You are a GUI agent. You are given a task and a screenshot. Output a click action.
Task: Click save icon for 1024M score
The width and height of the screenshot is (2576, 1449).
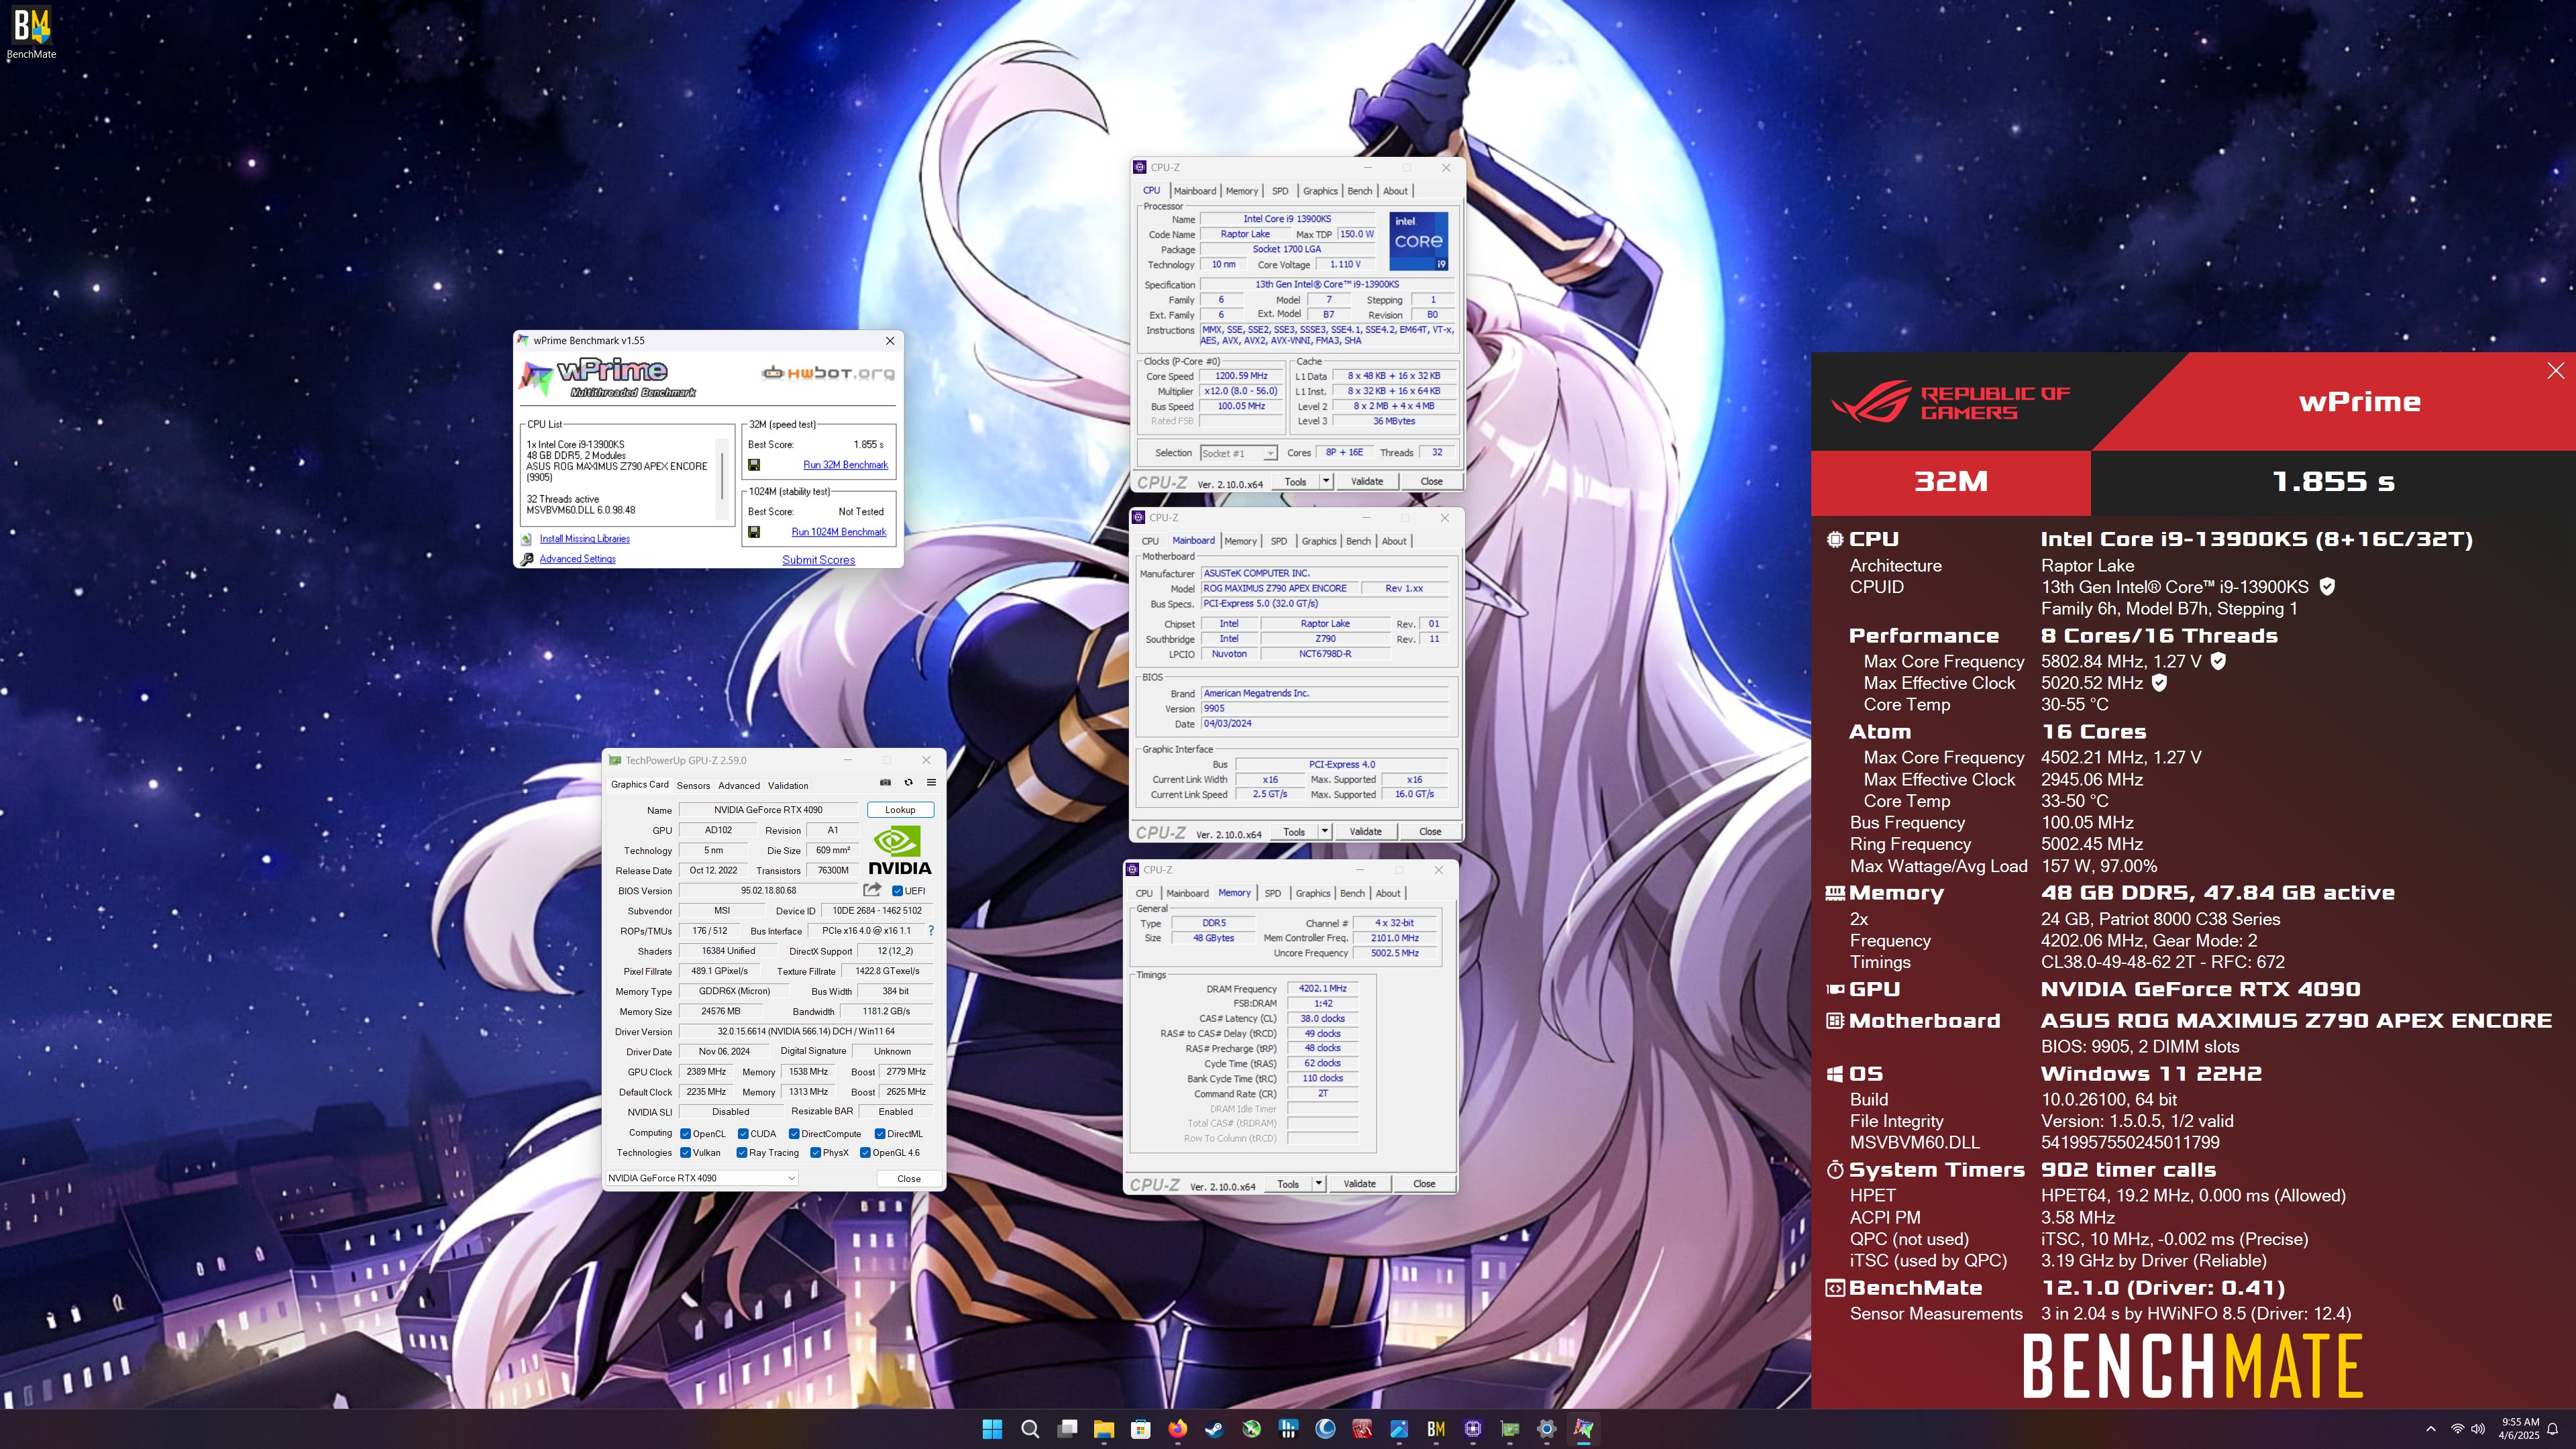754,532
